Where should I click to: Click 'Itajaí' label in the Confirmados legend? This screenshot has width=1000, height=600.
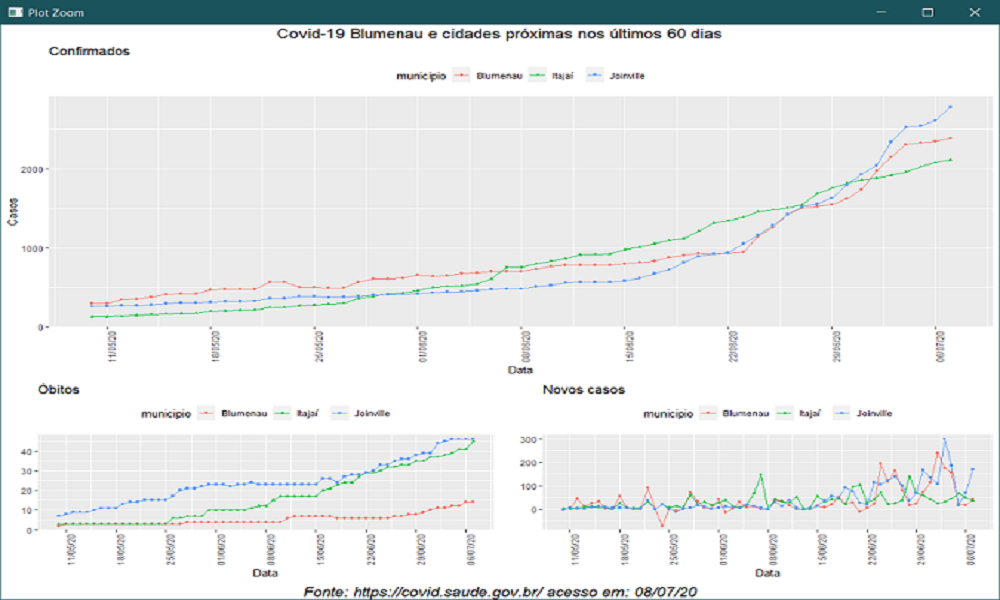[562, 76]
